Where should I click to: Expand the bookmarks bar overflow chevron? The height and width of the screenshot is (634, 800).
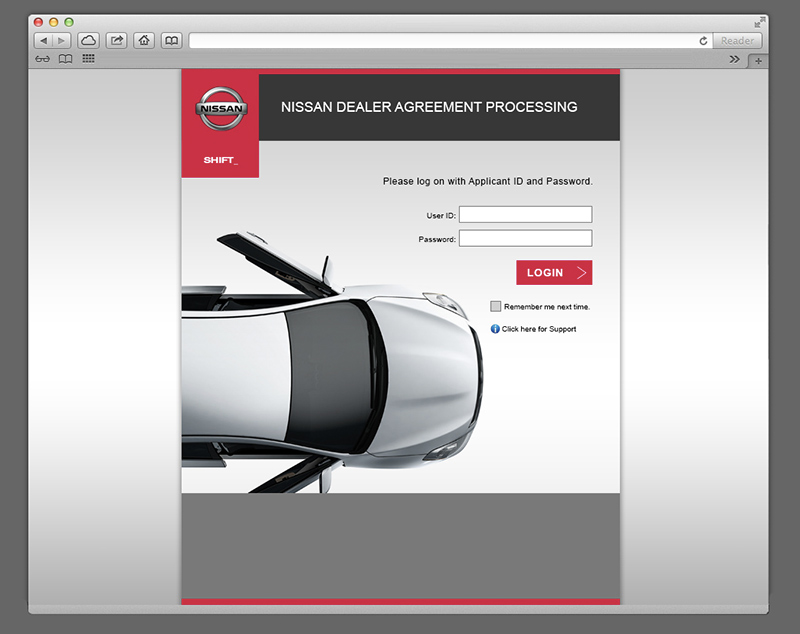pos(735,59)
